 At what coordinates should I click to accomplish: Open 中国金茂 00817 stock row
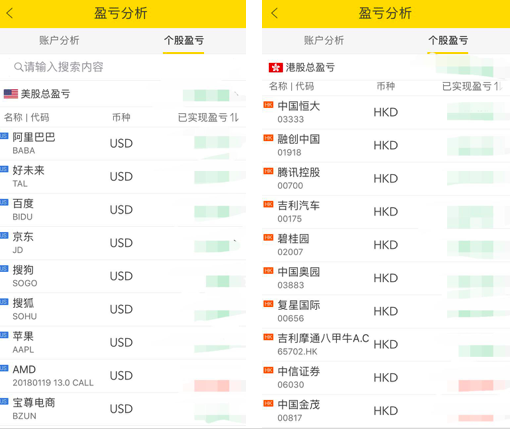coord(386,411)
